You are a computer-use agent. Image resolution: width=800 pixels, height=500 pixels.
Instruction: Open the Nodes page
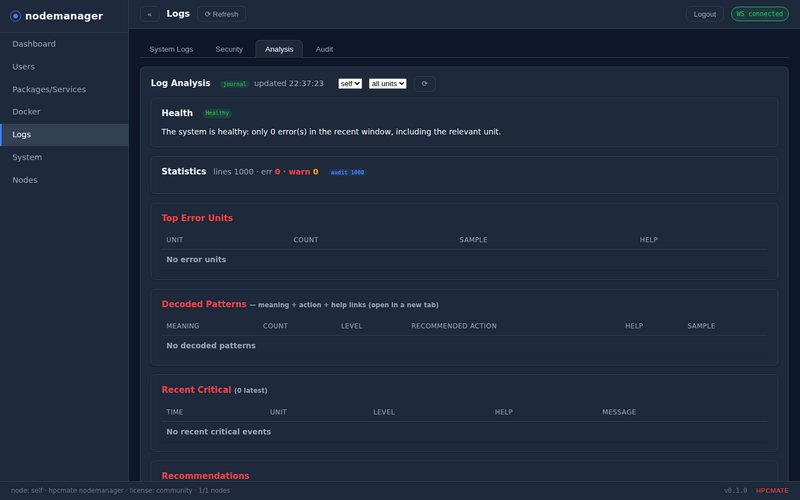point(64,180)
